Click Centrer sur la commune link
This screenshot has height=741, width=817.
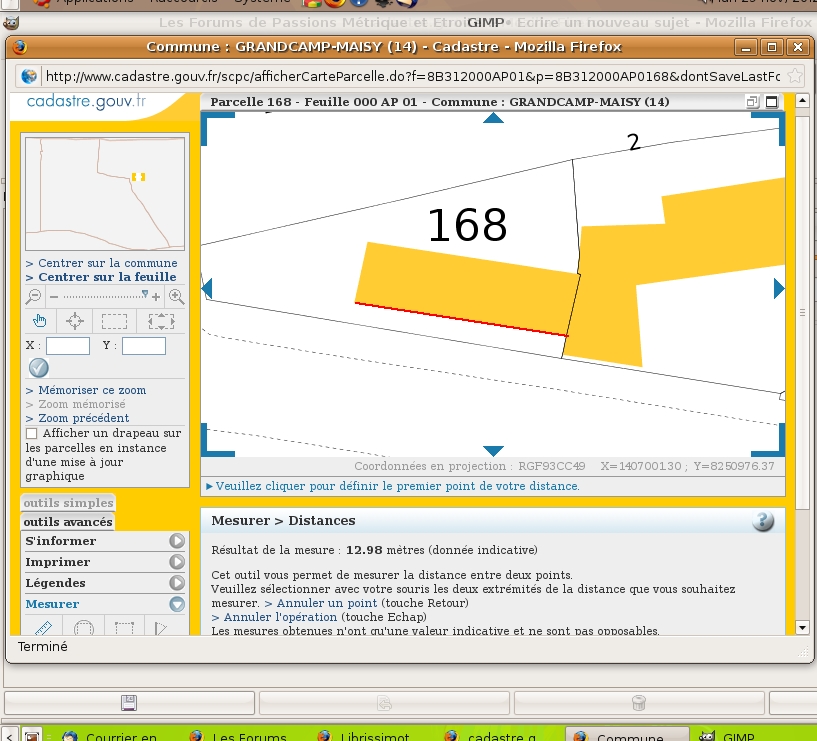(x=108, y=263)
